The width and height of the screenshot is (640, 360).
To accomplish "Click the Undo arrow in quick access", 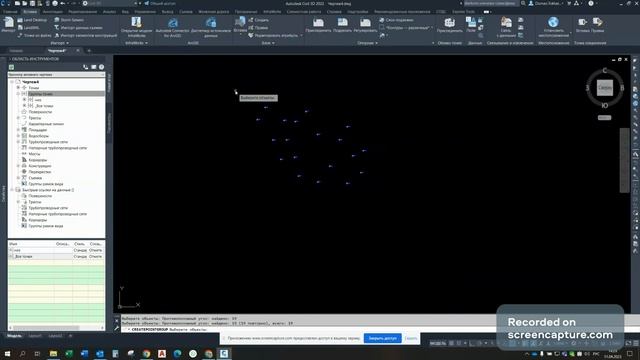I will [x=62, y=3].
